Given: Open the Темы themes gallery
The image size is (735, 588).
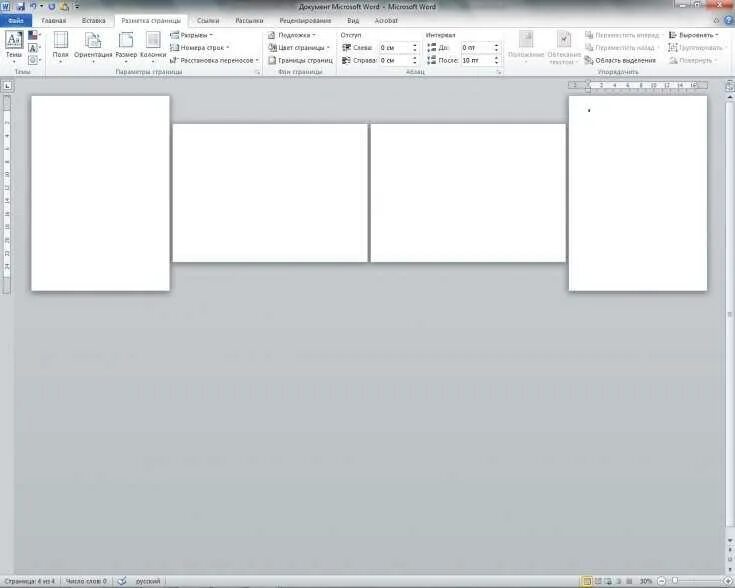Looking at the screenshot, I should tap(14, 47).
